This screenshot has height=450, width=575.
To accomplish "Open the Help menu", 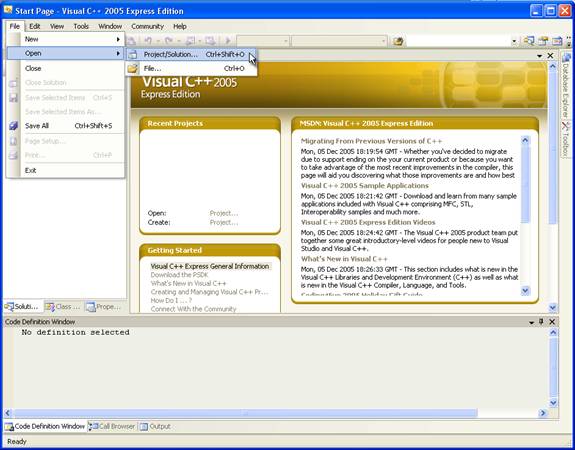I will click(x=180, y=26).
